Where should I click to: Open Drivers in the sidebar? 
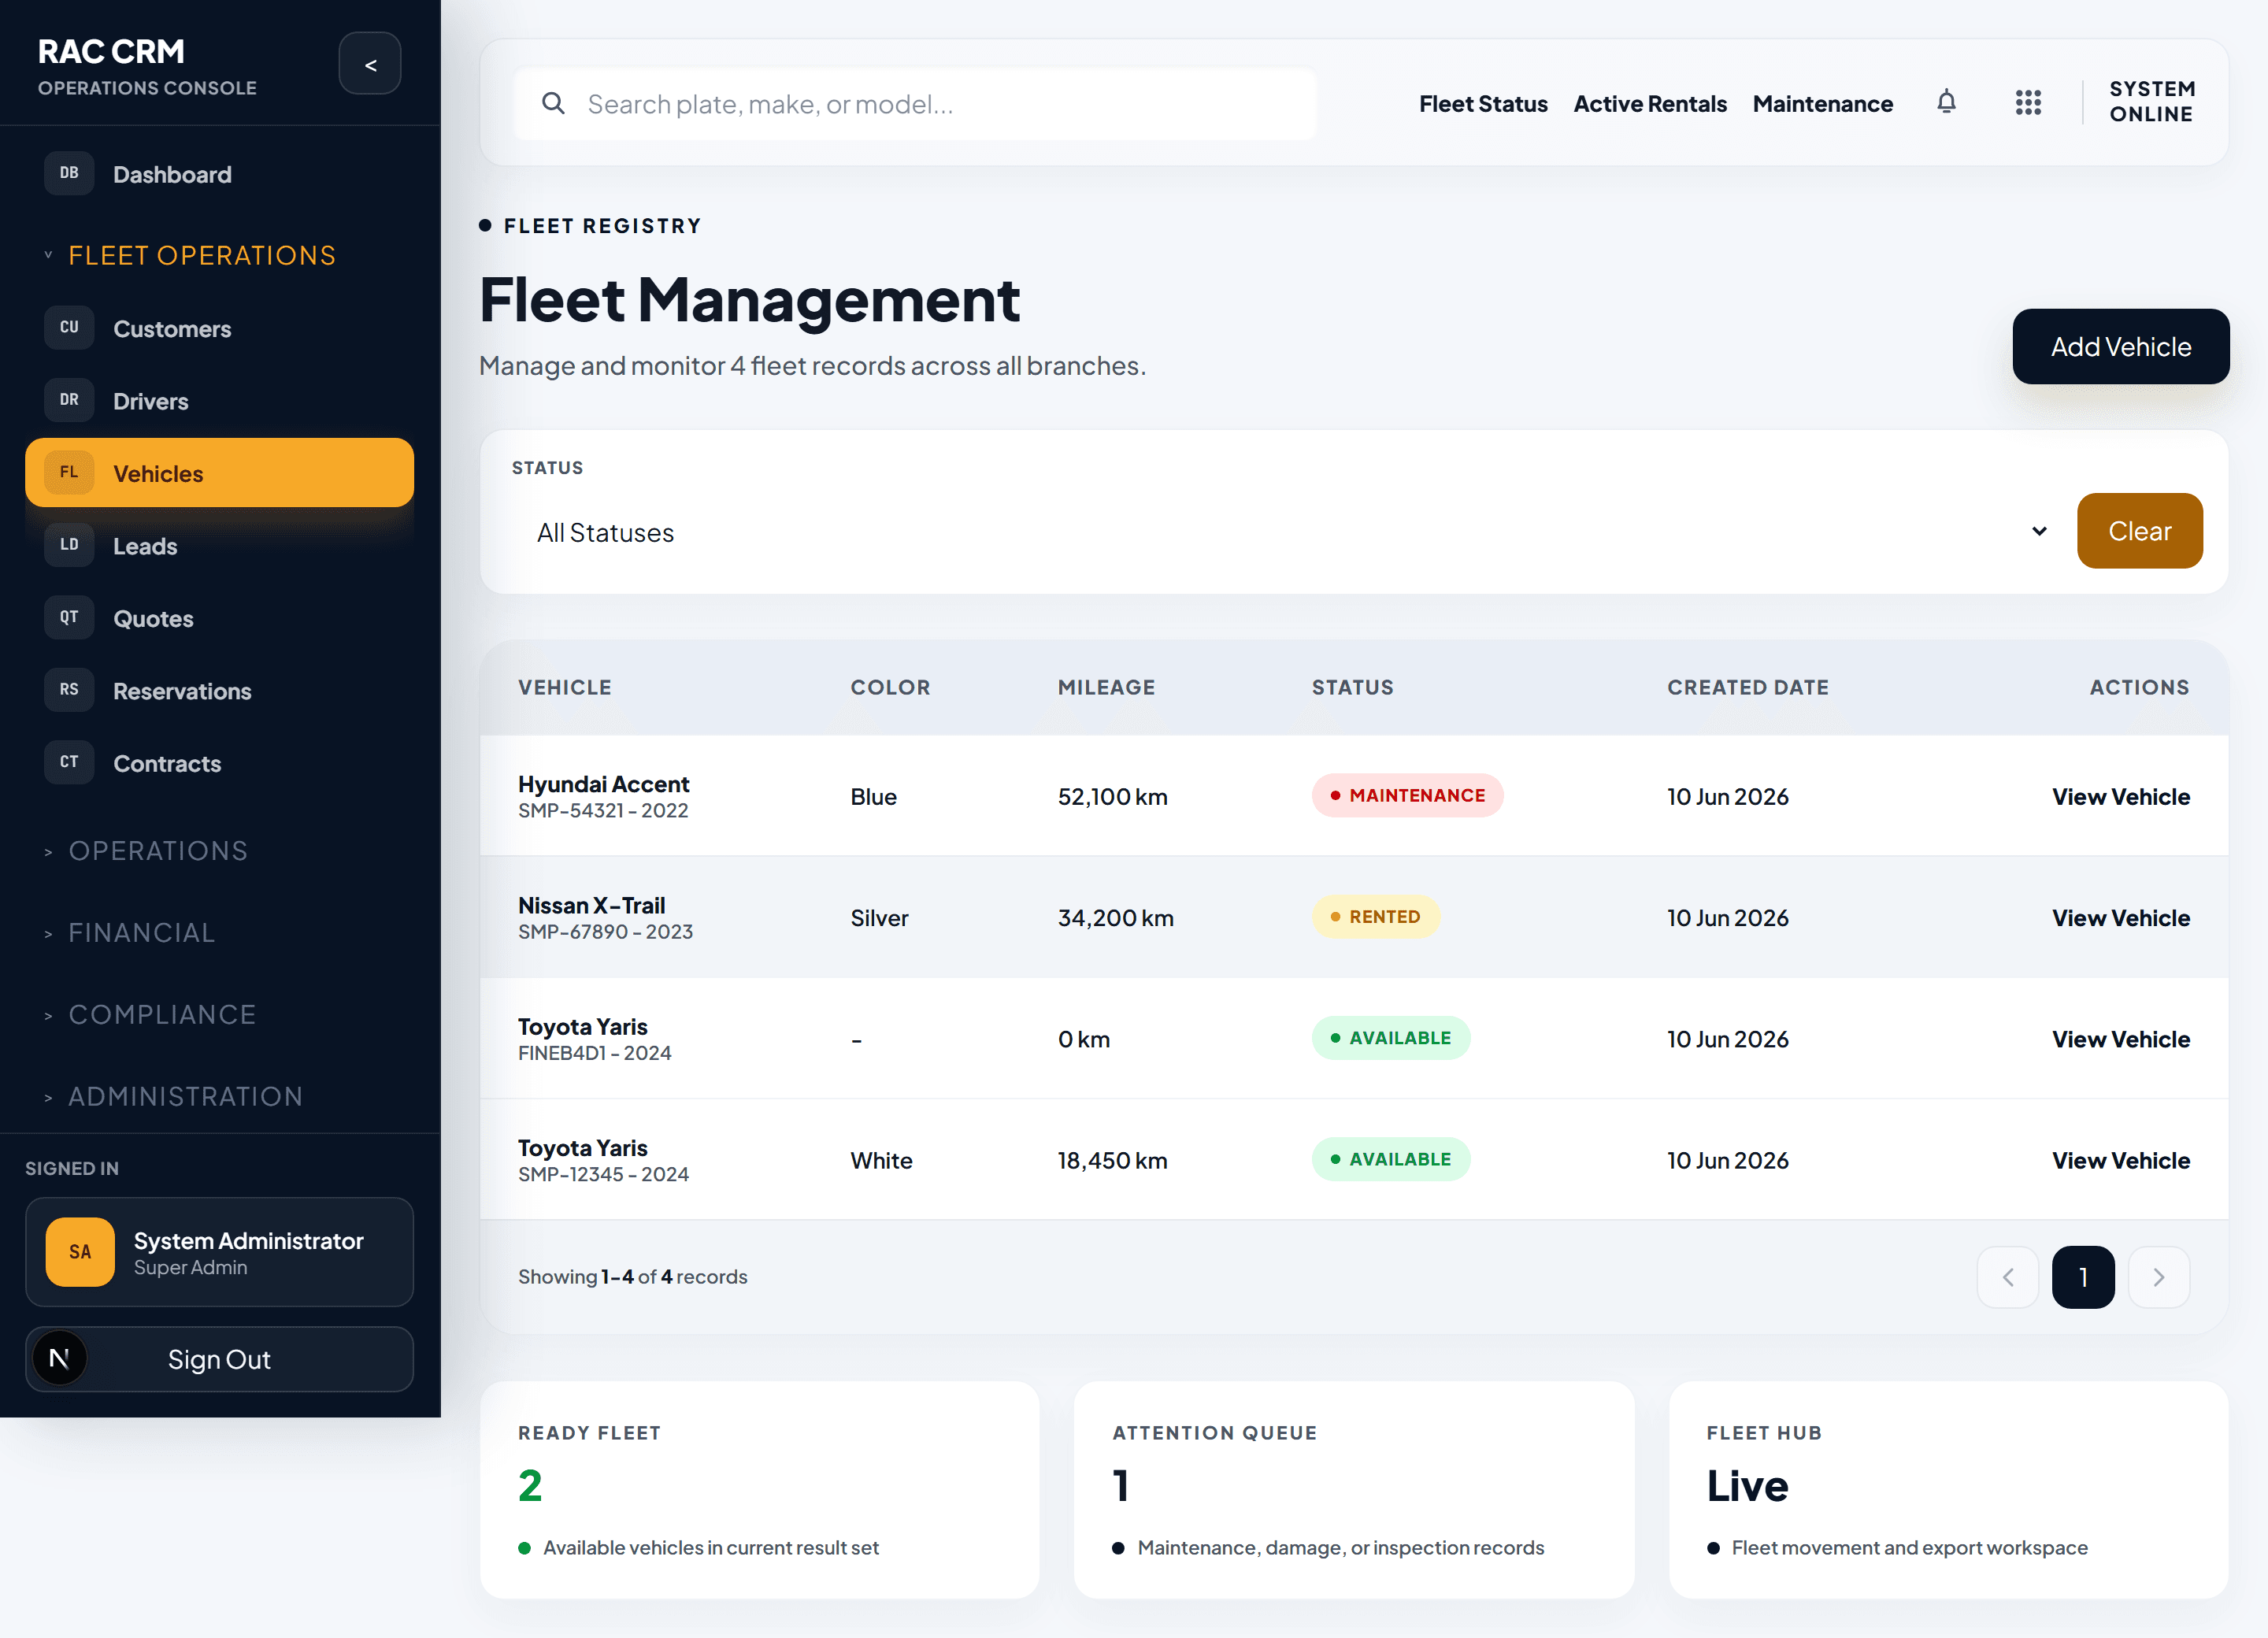[x=219, y=400]
